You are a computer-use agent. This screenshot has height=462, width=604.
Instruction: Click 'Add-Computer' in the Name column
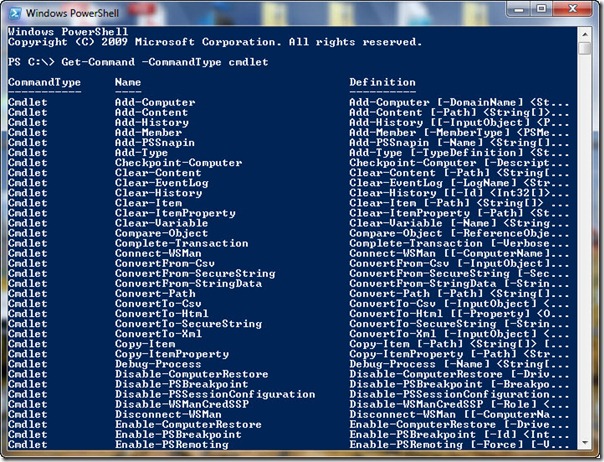coord(155,102)
